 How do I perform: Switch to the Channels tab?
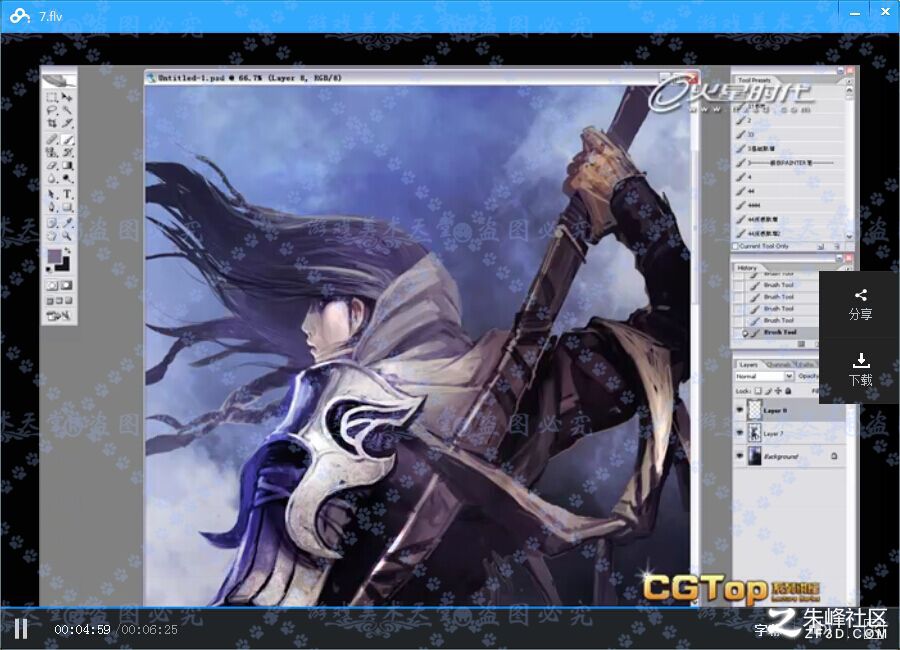(778, 365)
